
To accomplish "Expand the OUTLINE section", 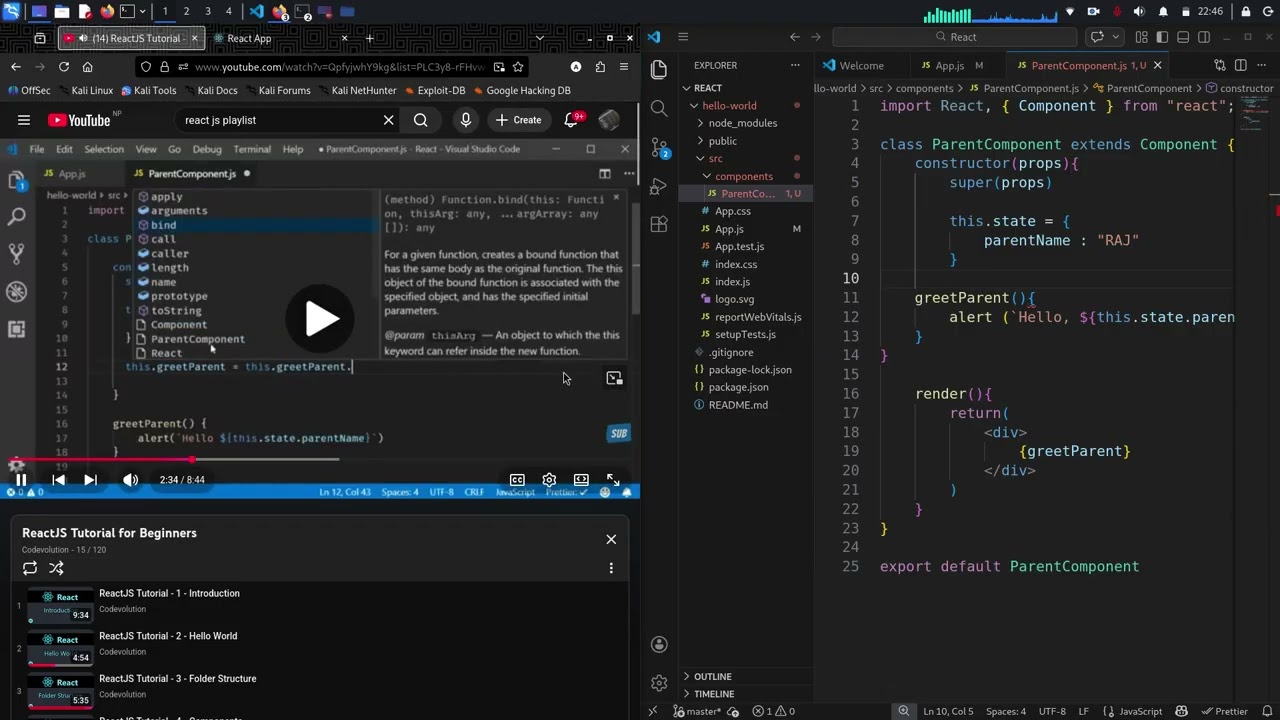I will point(713,677).
